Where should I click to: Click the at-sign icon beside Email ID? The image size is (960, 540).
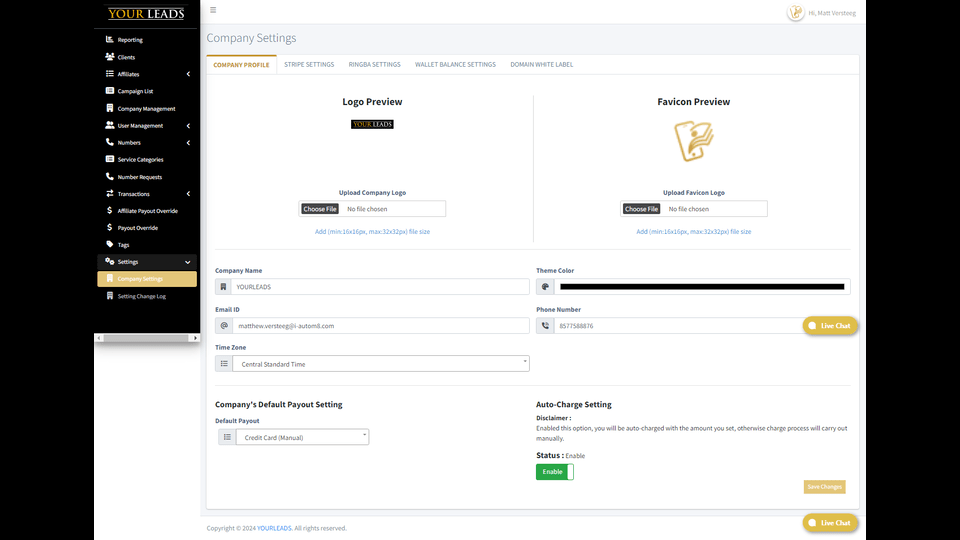(224, 326)
